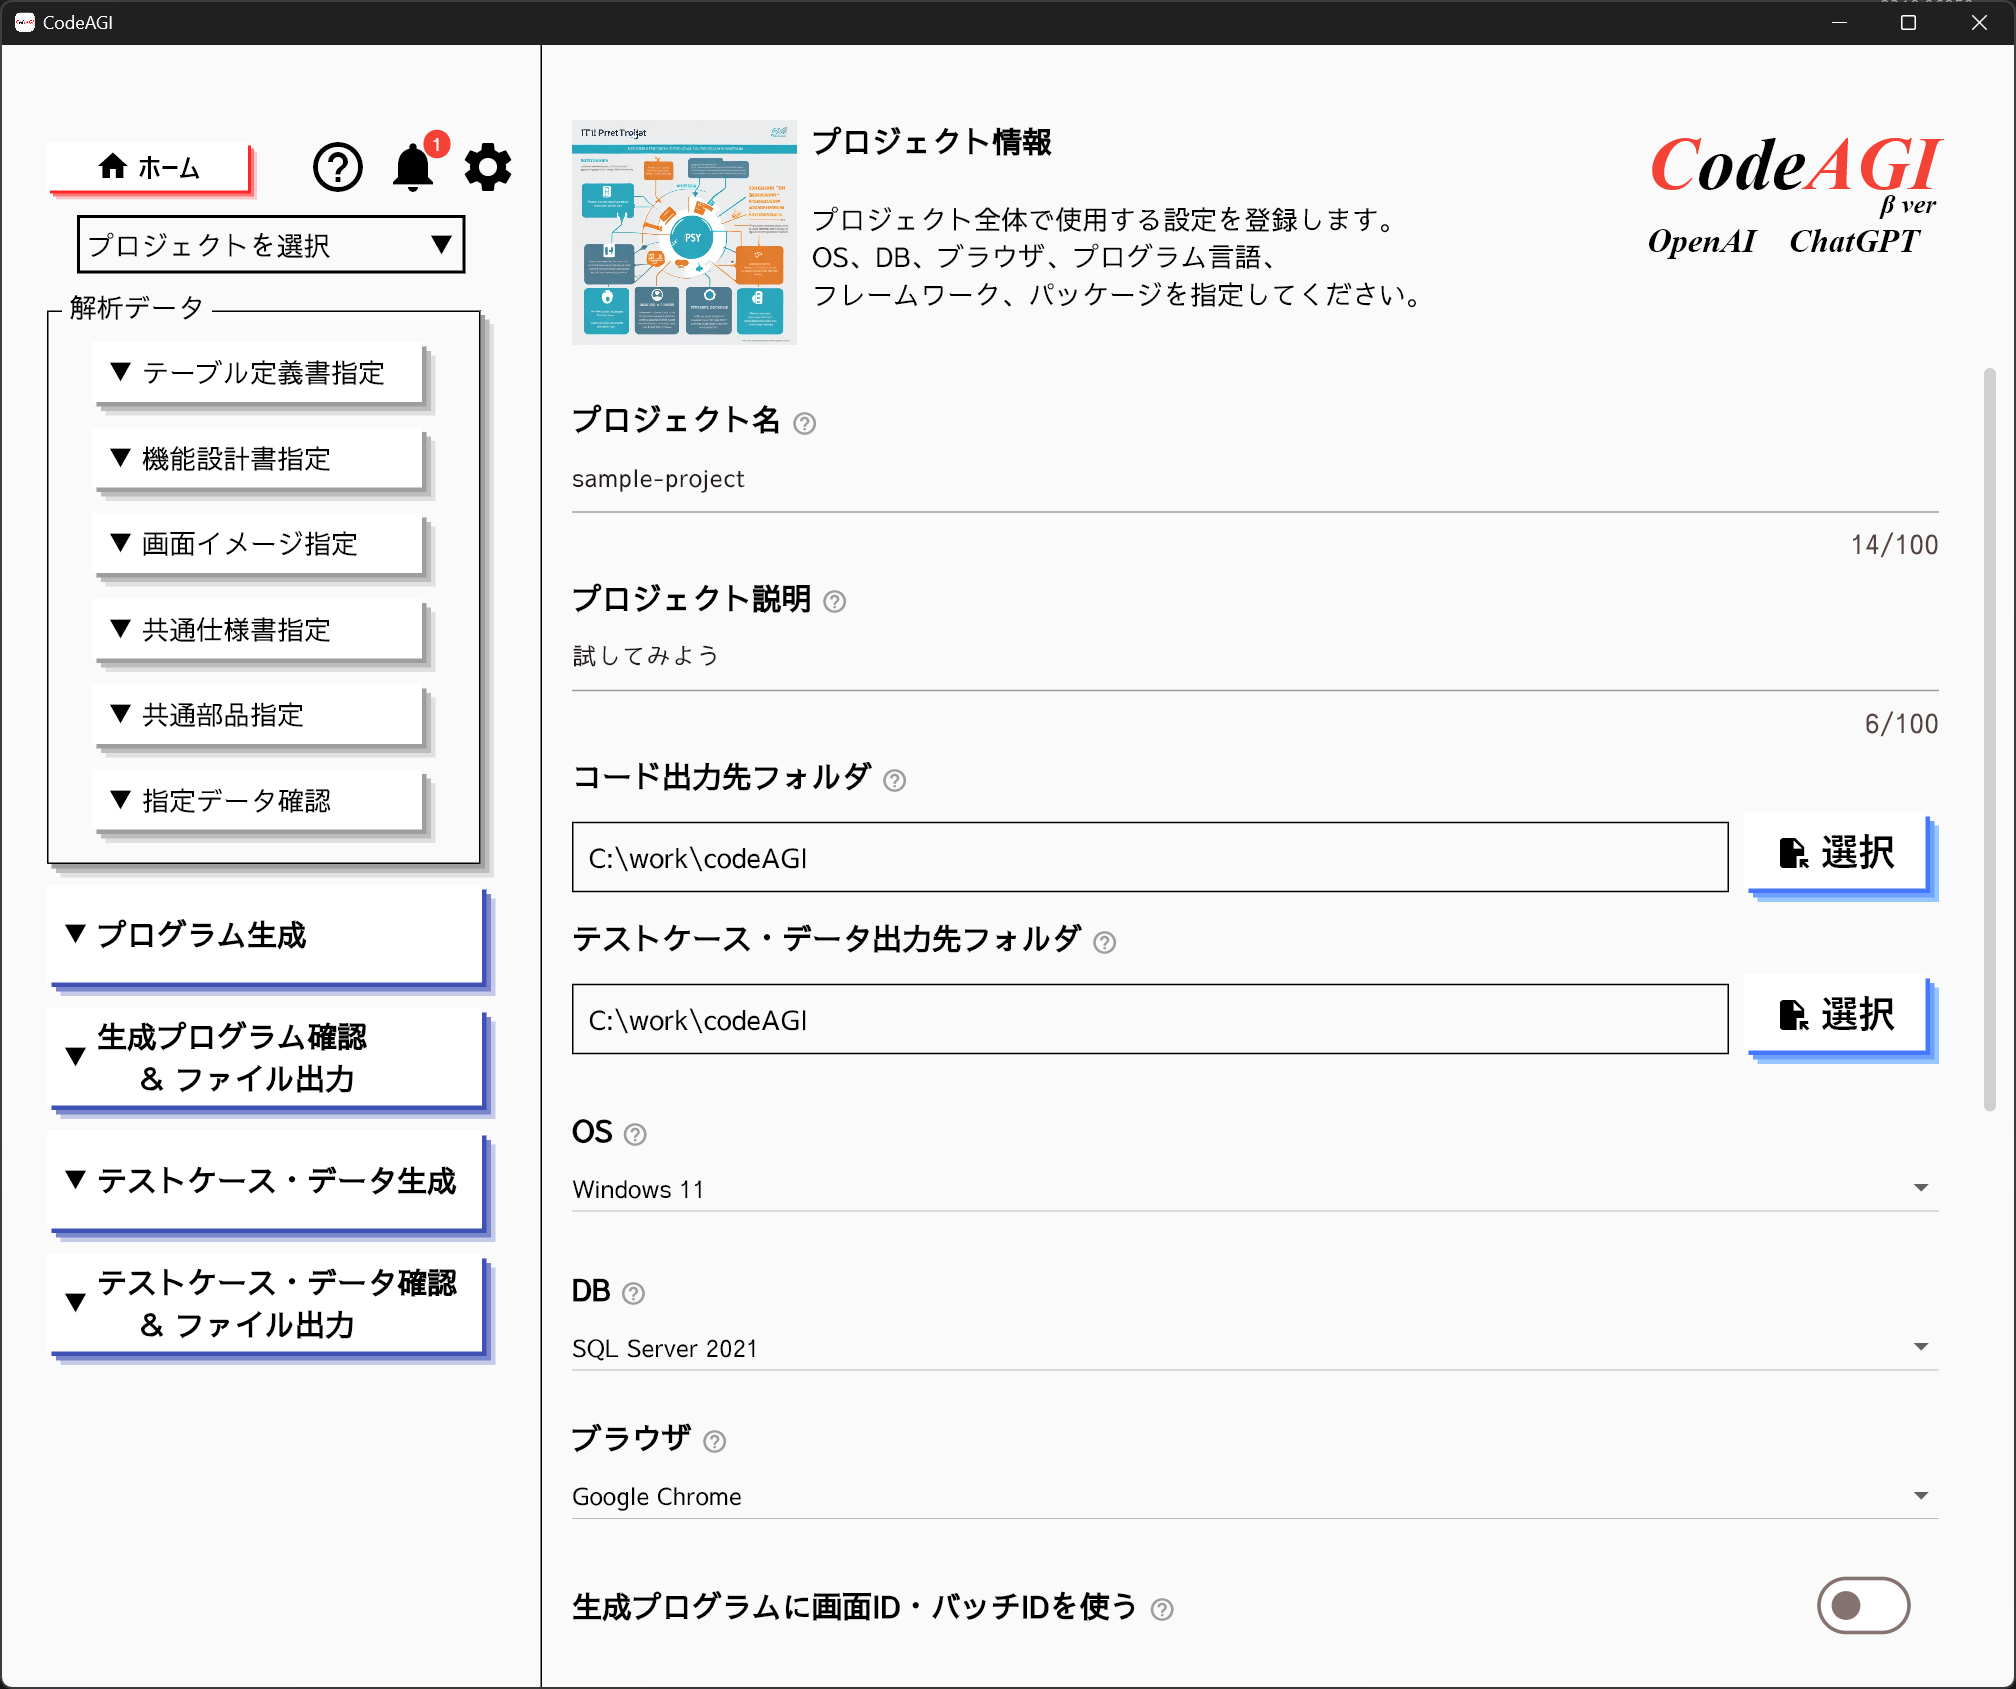Click help icon beside プロジェクト説明

pyautogui.click(x=834, y=602)
